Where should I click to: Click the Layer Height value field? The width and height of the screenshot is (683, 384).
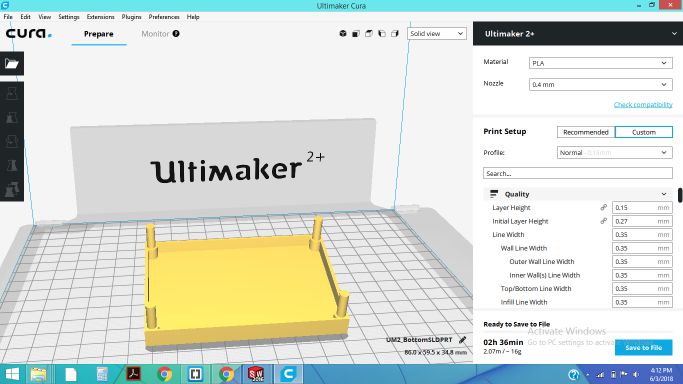tap(642, 208)
